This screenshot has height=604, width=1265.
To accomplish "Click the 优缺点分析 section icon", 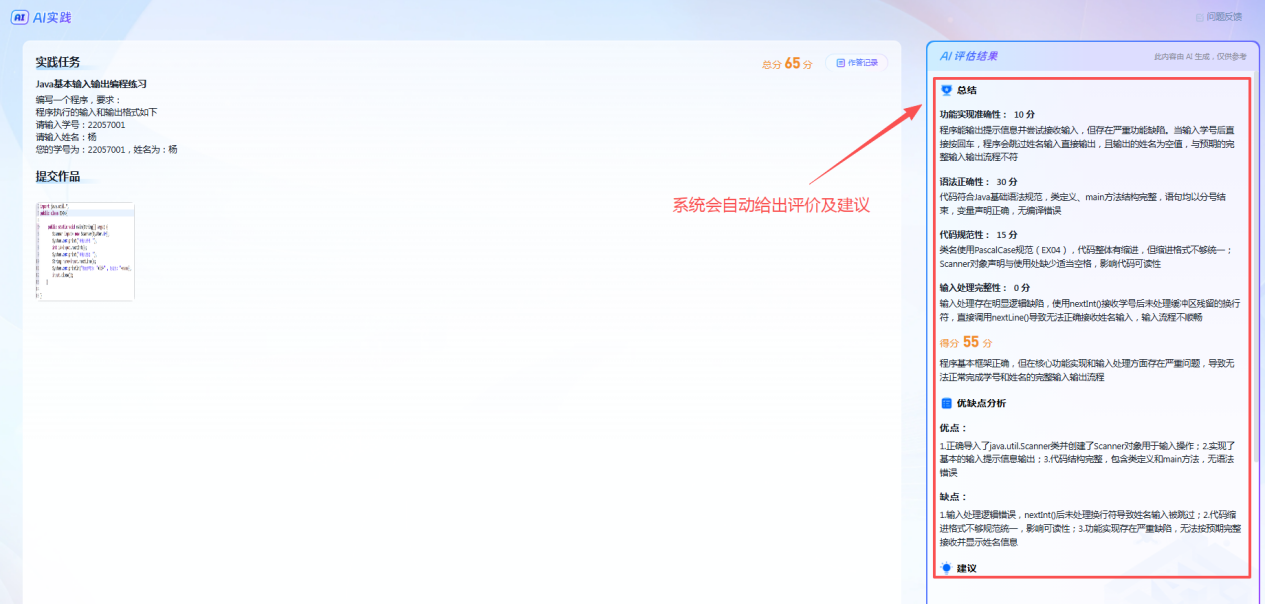I will (946, 403).
